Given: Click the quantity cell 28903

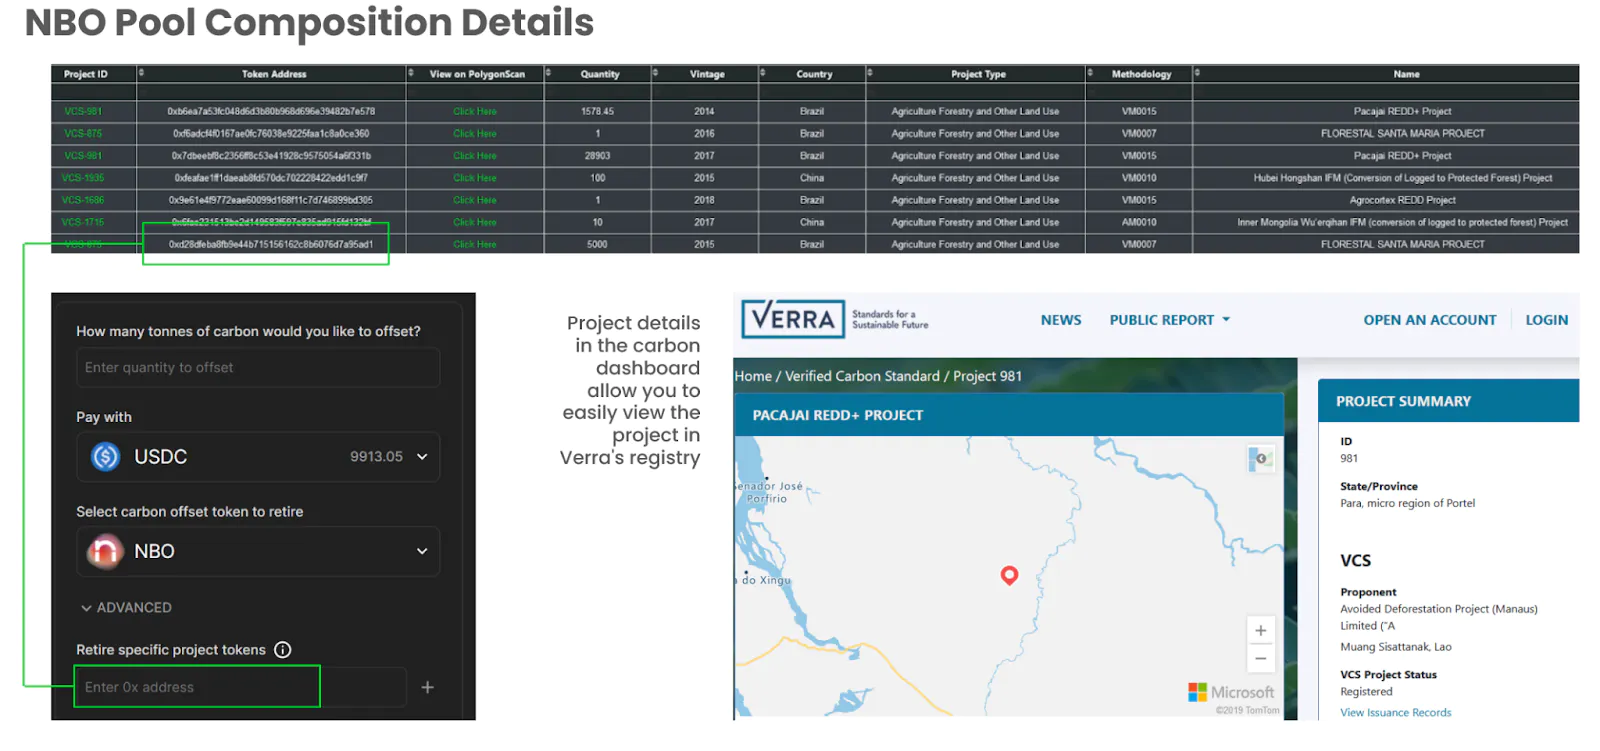Looking at the screenshot, I should (597, 156).
